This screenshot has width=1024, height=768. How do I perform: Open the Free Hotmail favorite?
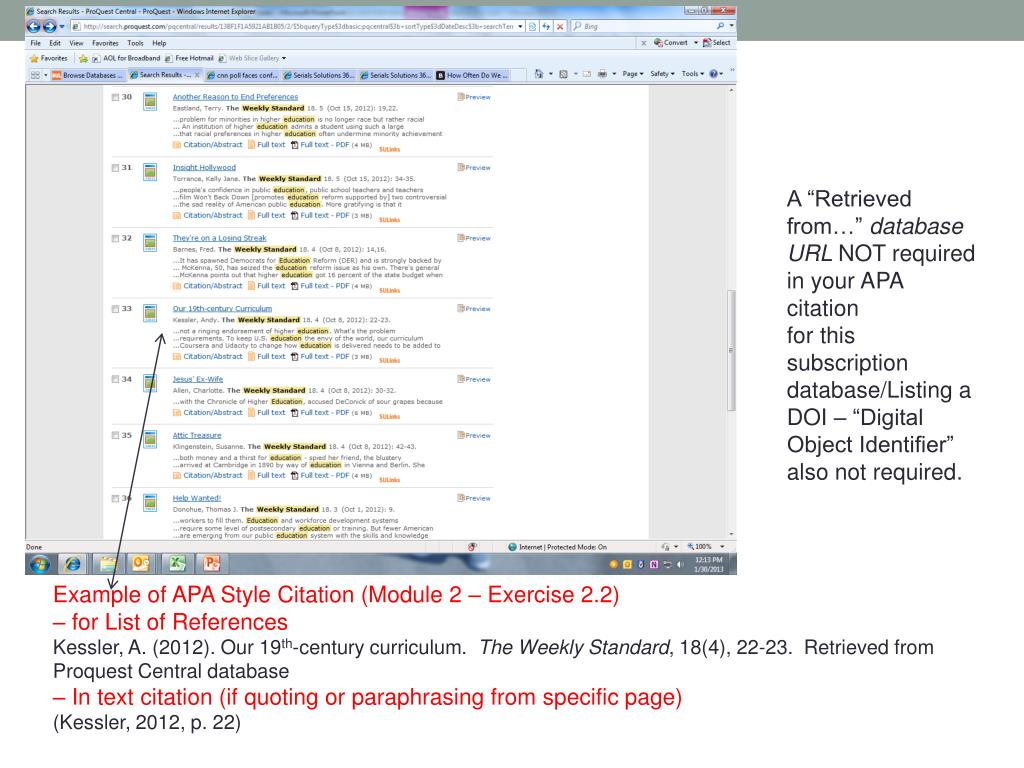click(189, 58)
